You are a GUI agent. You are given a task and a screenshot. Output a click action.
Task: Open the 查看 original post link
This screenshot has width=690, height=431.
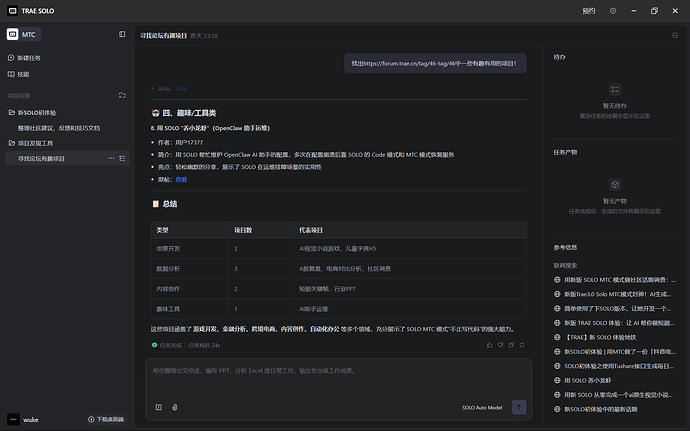(x=181, y=179)
